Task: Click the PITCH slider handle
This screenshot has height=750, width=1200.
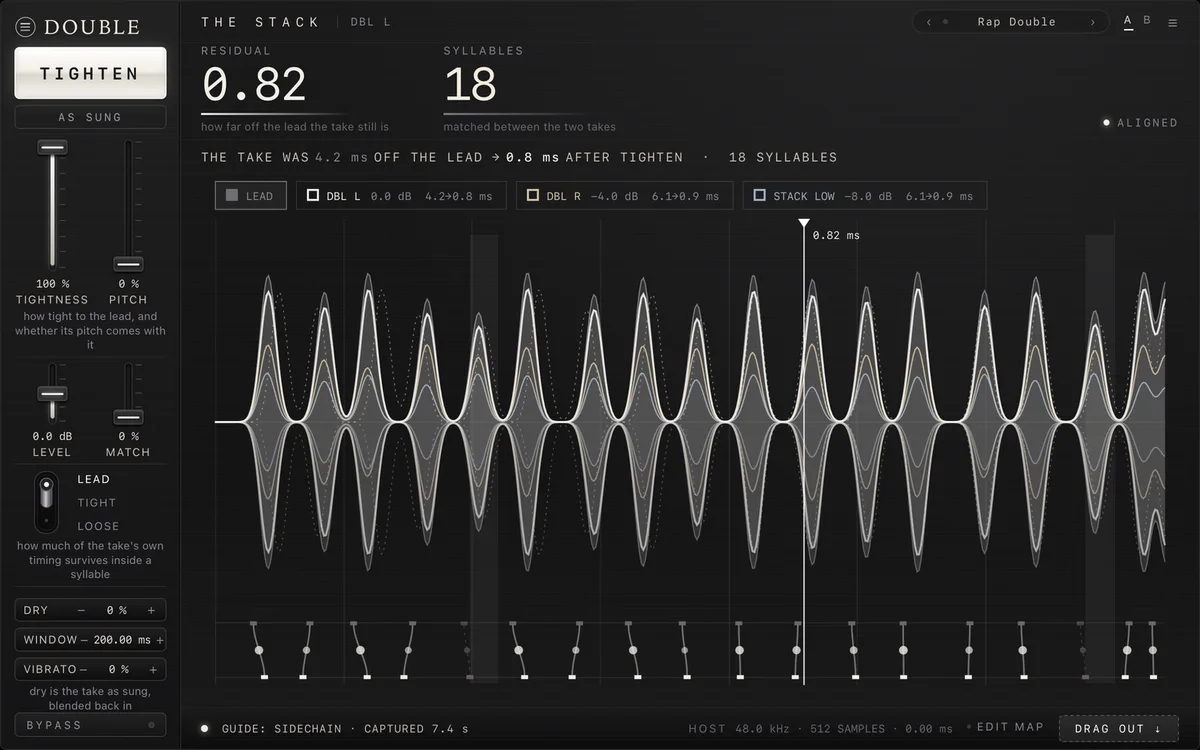Action: tap(128, 264)
